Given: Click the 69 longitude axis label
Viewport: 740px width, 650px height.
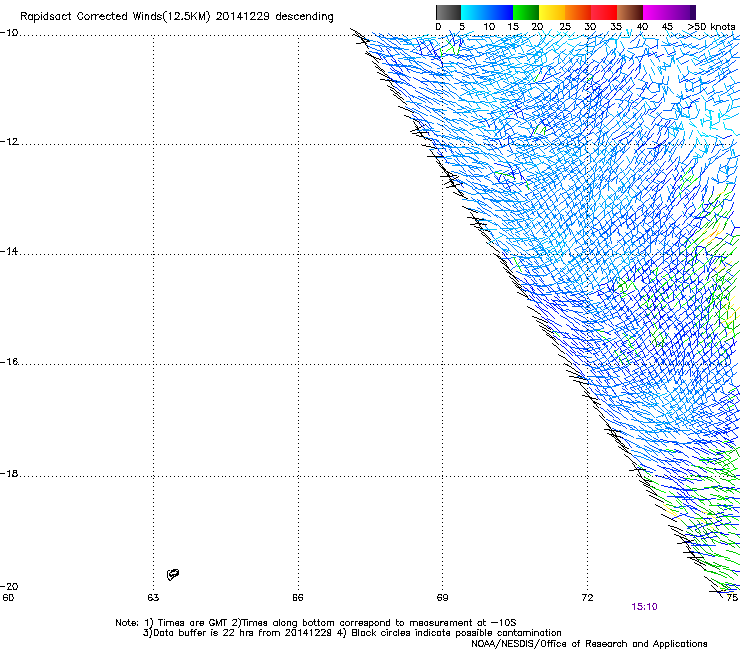Looking at the screenshot, I should tap(442, 598).
